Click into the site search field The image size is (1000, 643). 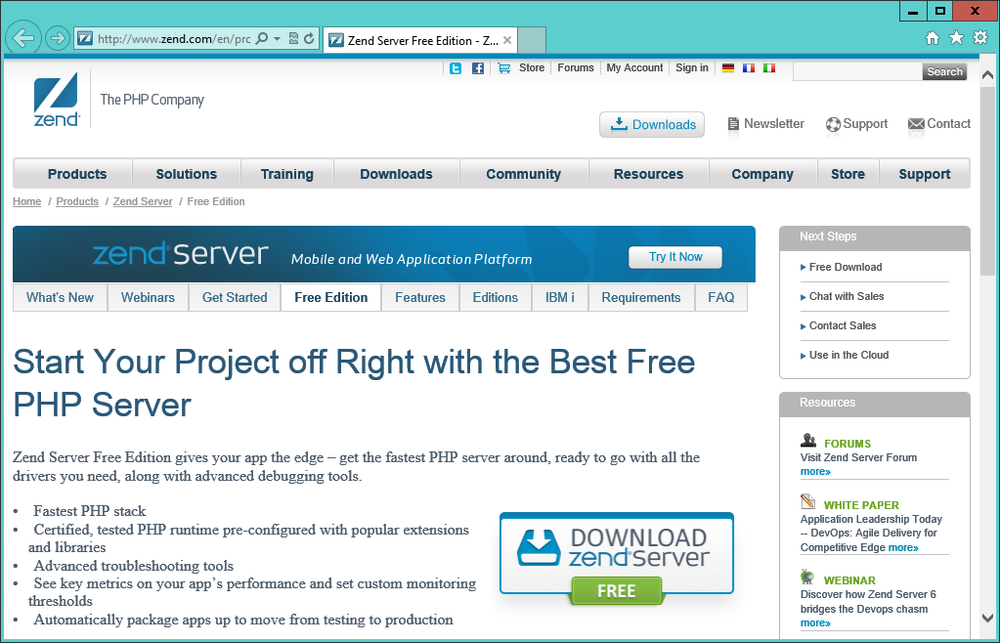(857, 71)
